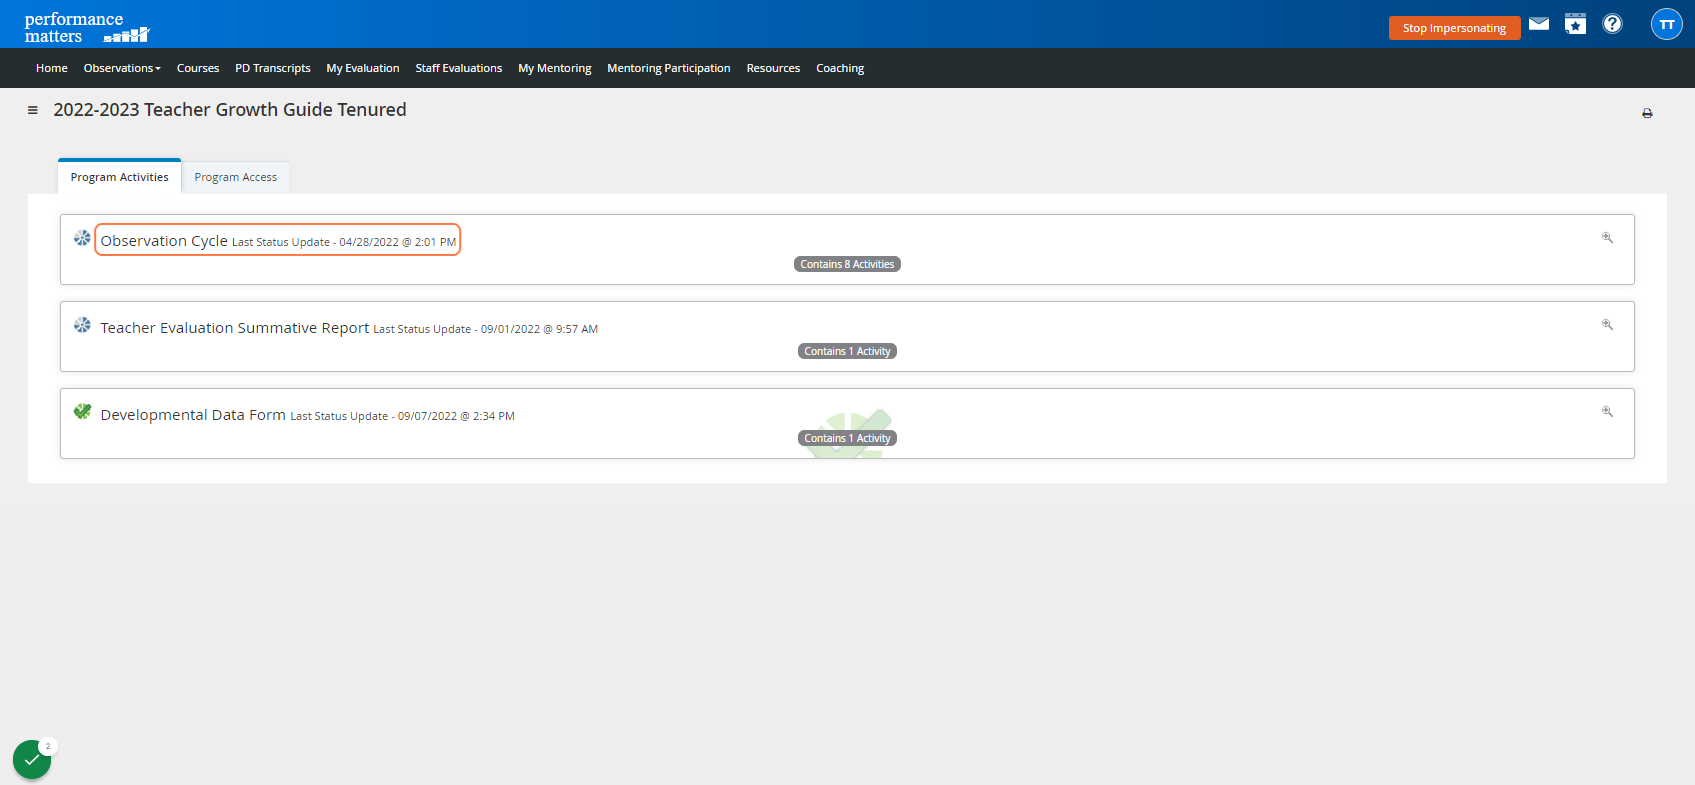Image resolution: width=1695 pixels, height=785 pixels.
Task: Open the help question mark icon
Action: 1612,24
